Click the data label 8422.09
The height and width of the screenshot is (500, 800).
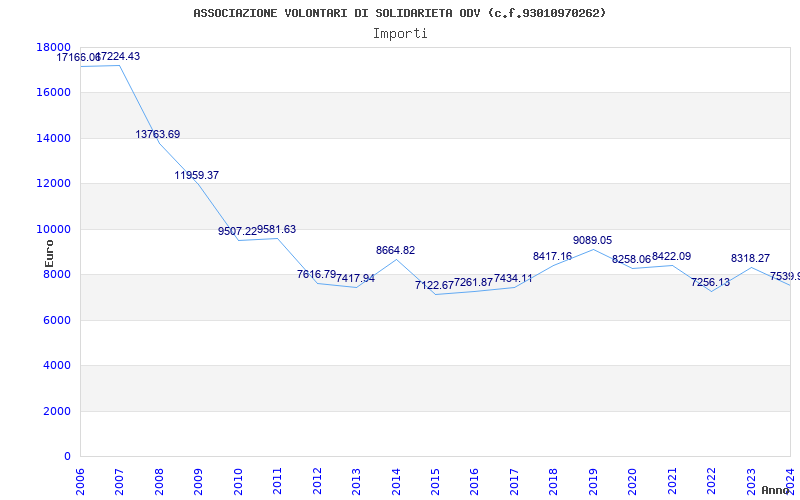671,256
